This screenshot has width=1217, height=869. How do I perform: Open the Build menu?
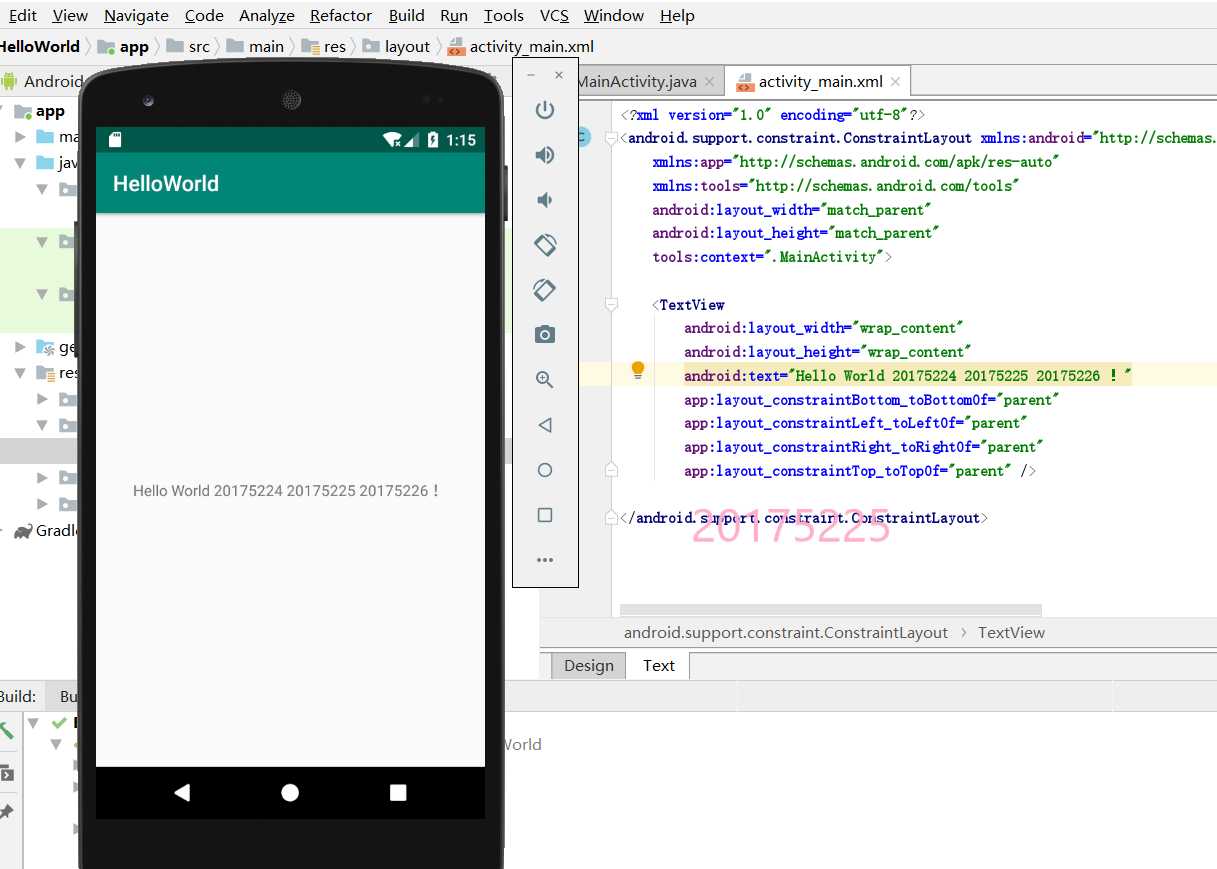[407, 15]
